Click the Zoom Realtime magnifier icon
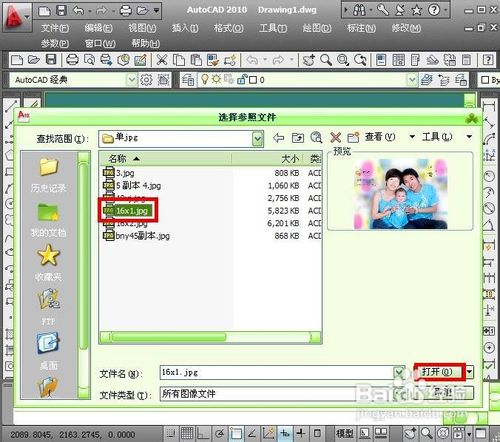 (326, 60)
